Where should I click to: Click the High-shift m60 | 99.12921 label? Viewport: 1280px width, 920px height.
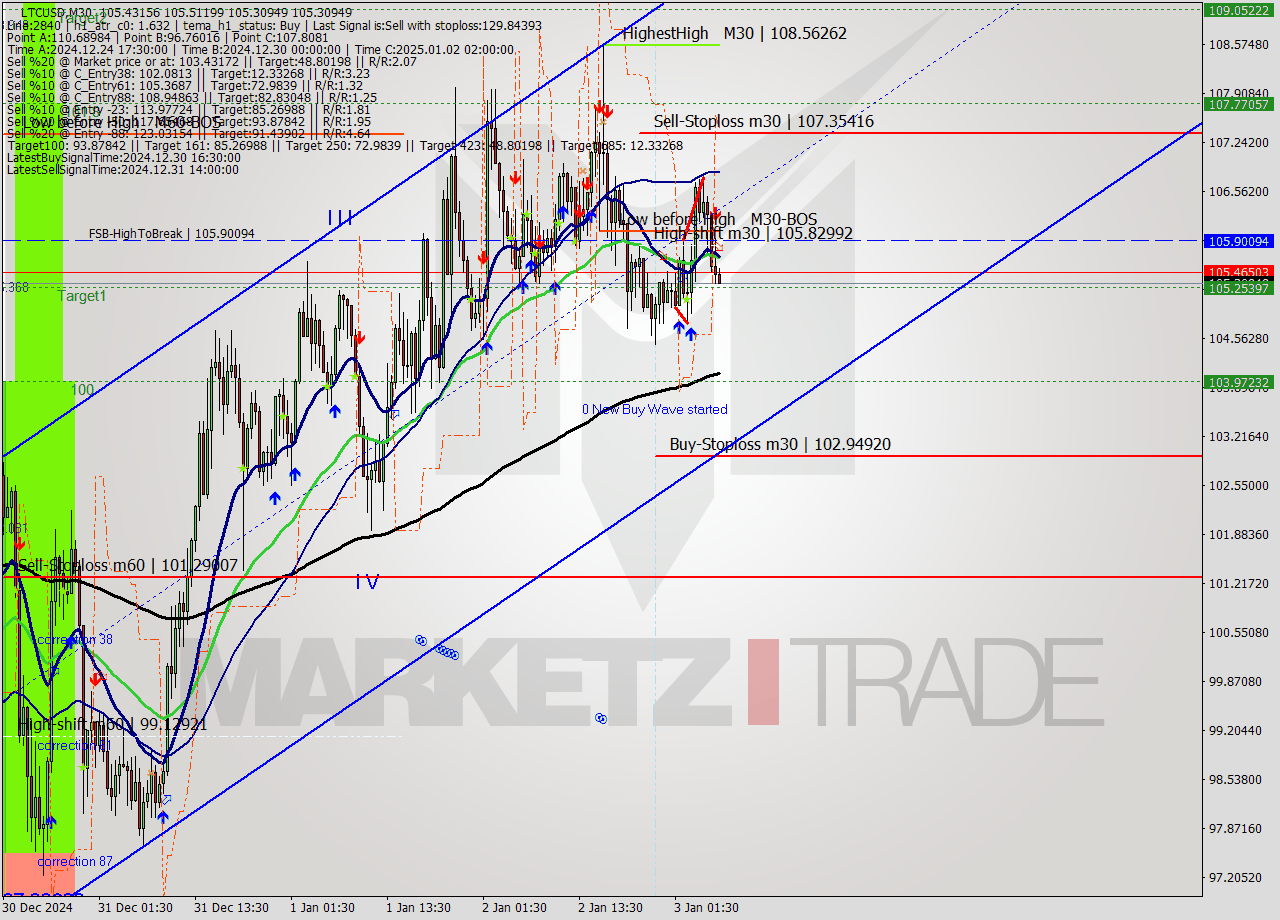point(112,723)
